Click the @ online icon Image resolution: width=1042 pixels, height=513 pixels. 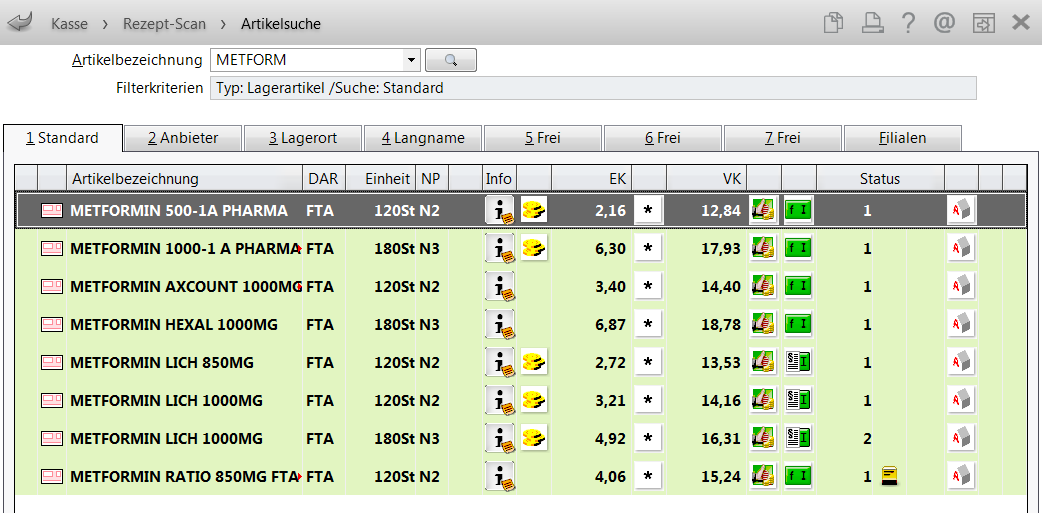(944, 23)
